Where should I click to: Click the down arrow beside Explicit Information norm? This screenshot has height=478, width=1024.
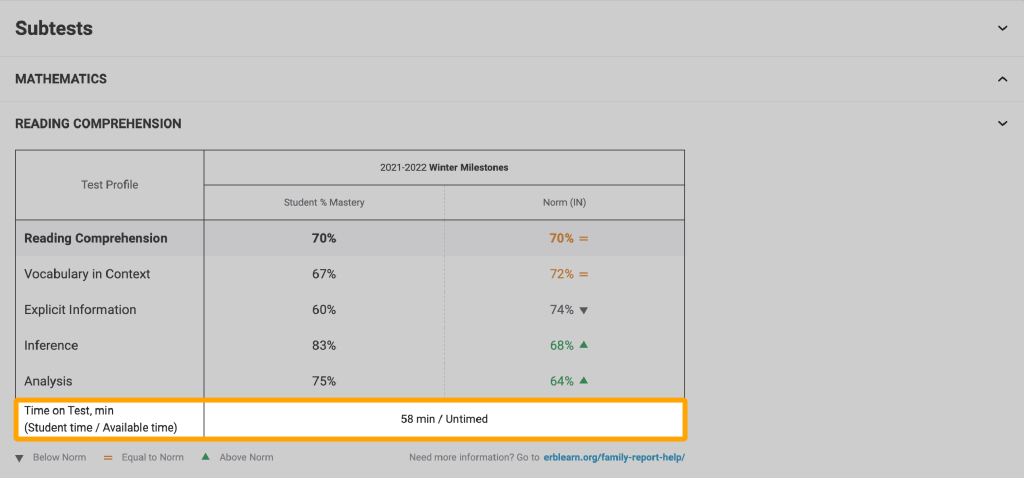pos(584,310)
